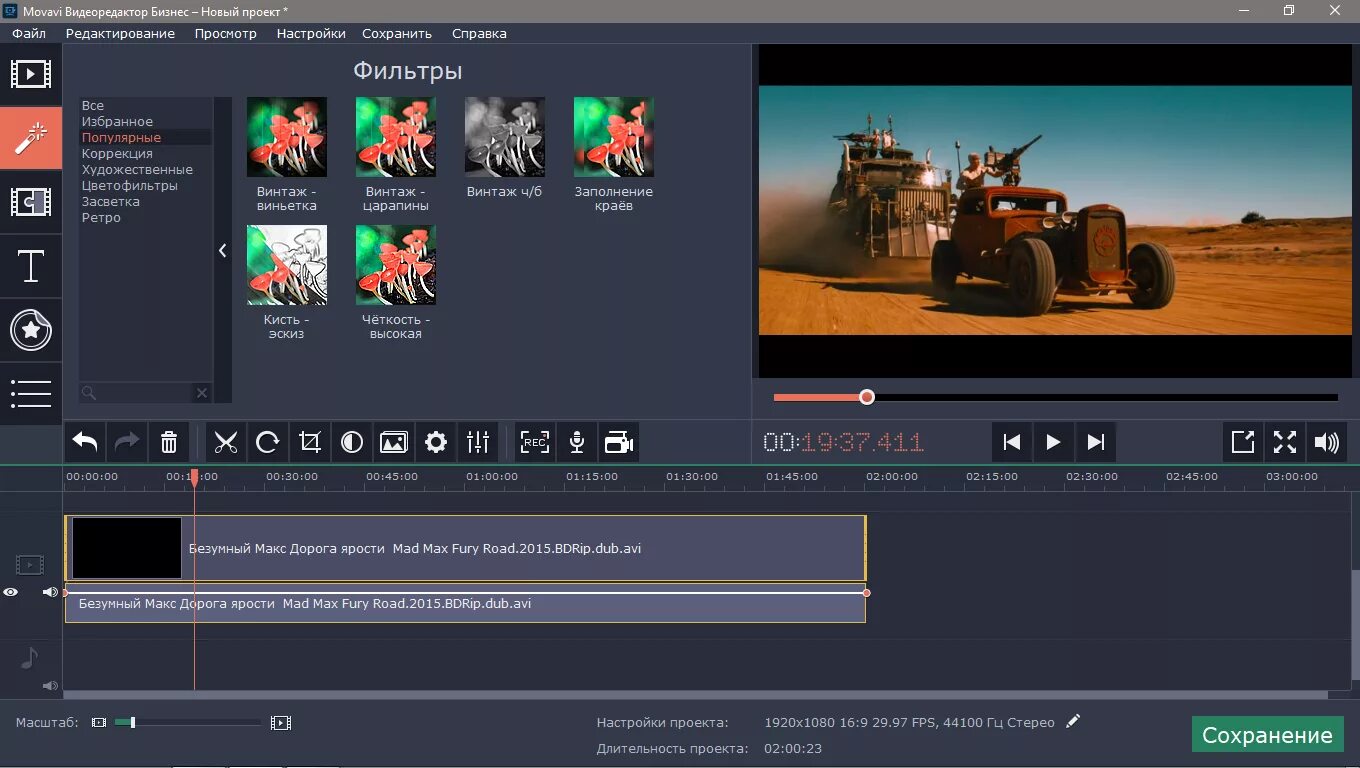Select the Популярные filter category
Viewport: 1360px width, 768px height.
121,137
